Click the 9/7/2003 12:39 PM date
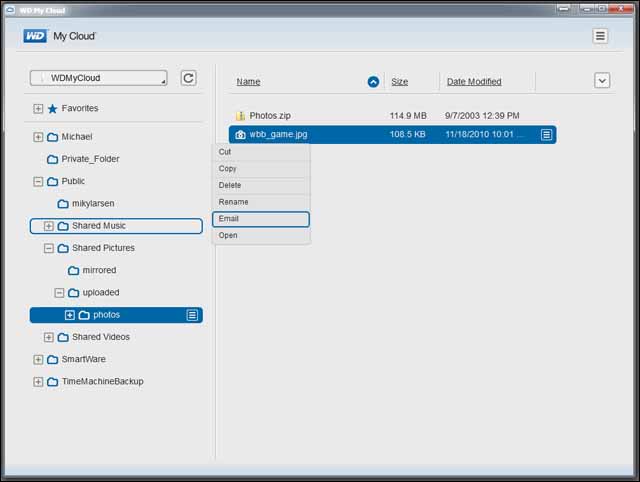This screenshot has width=640, height=482. click(482, 116)
